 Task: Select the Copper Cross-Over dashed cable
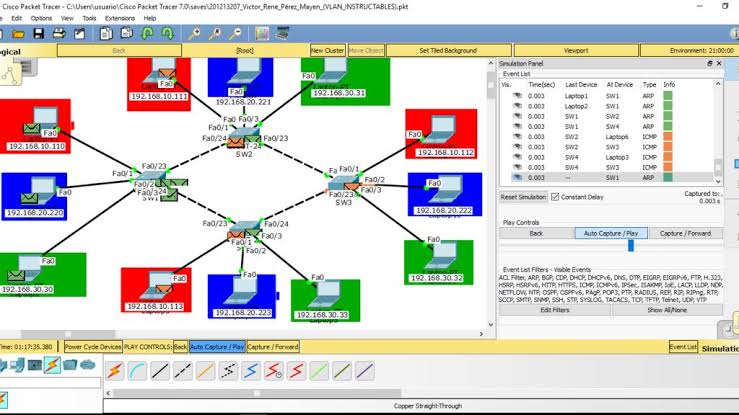pyautogui.click(x=182, y=371)
